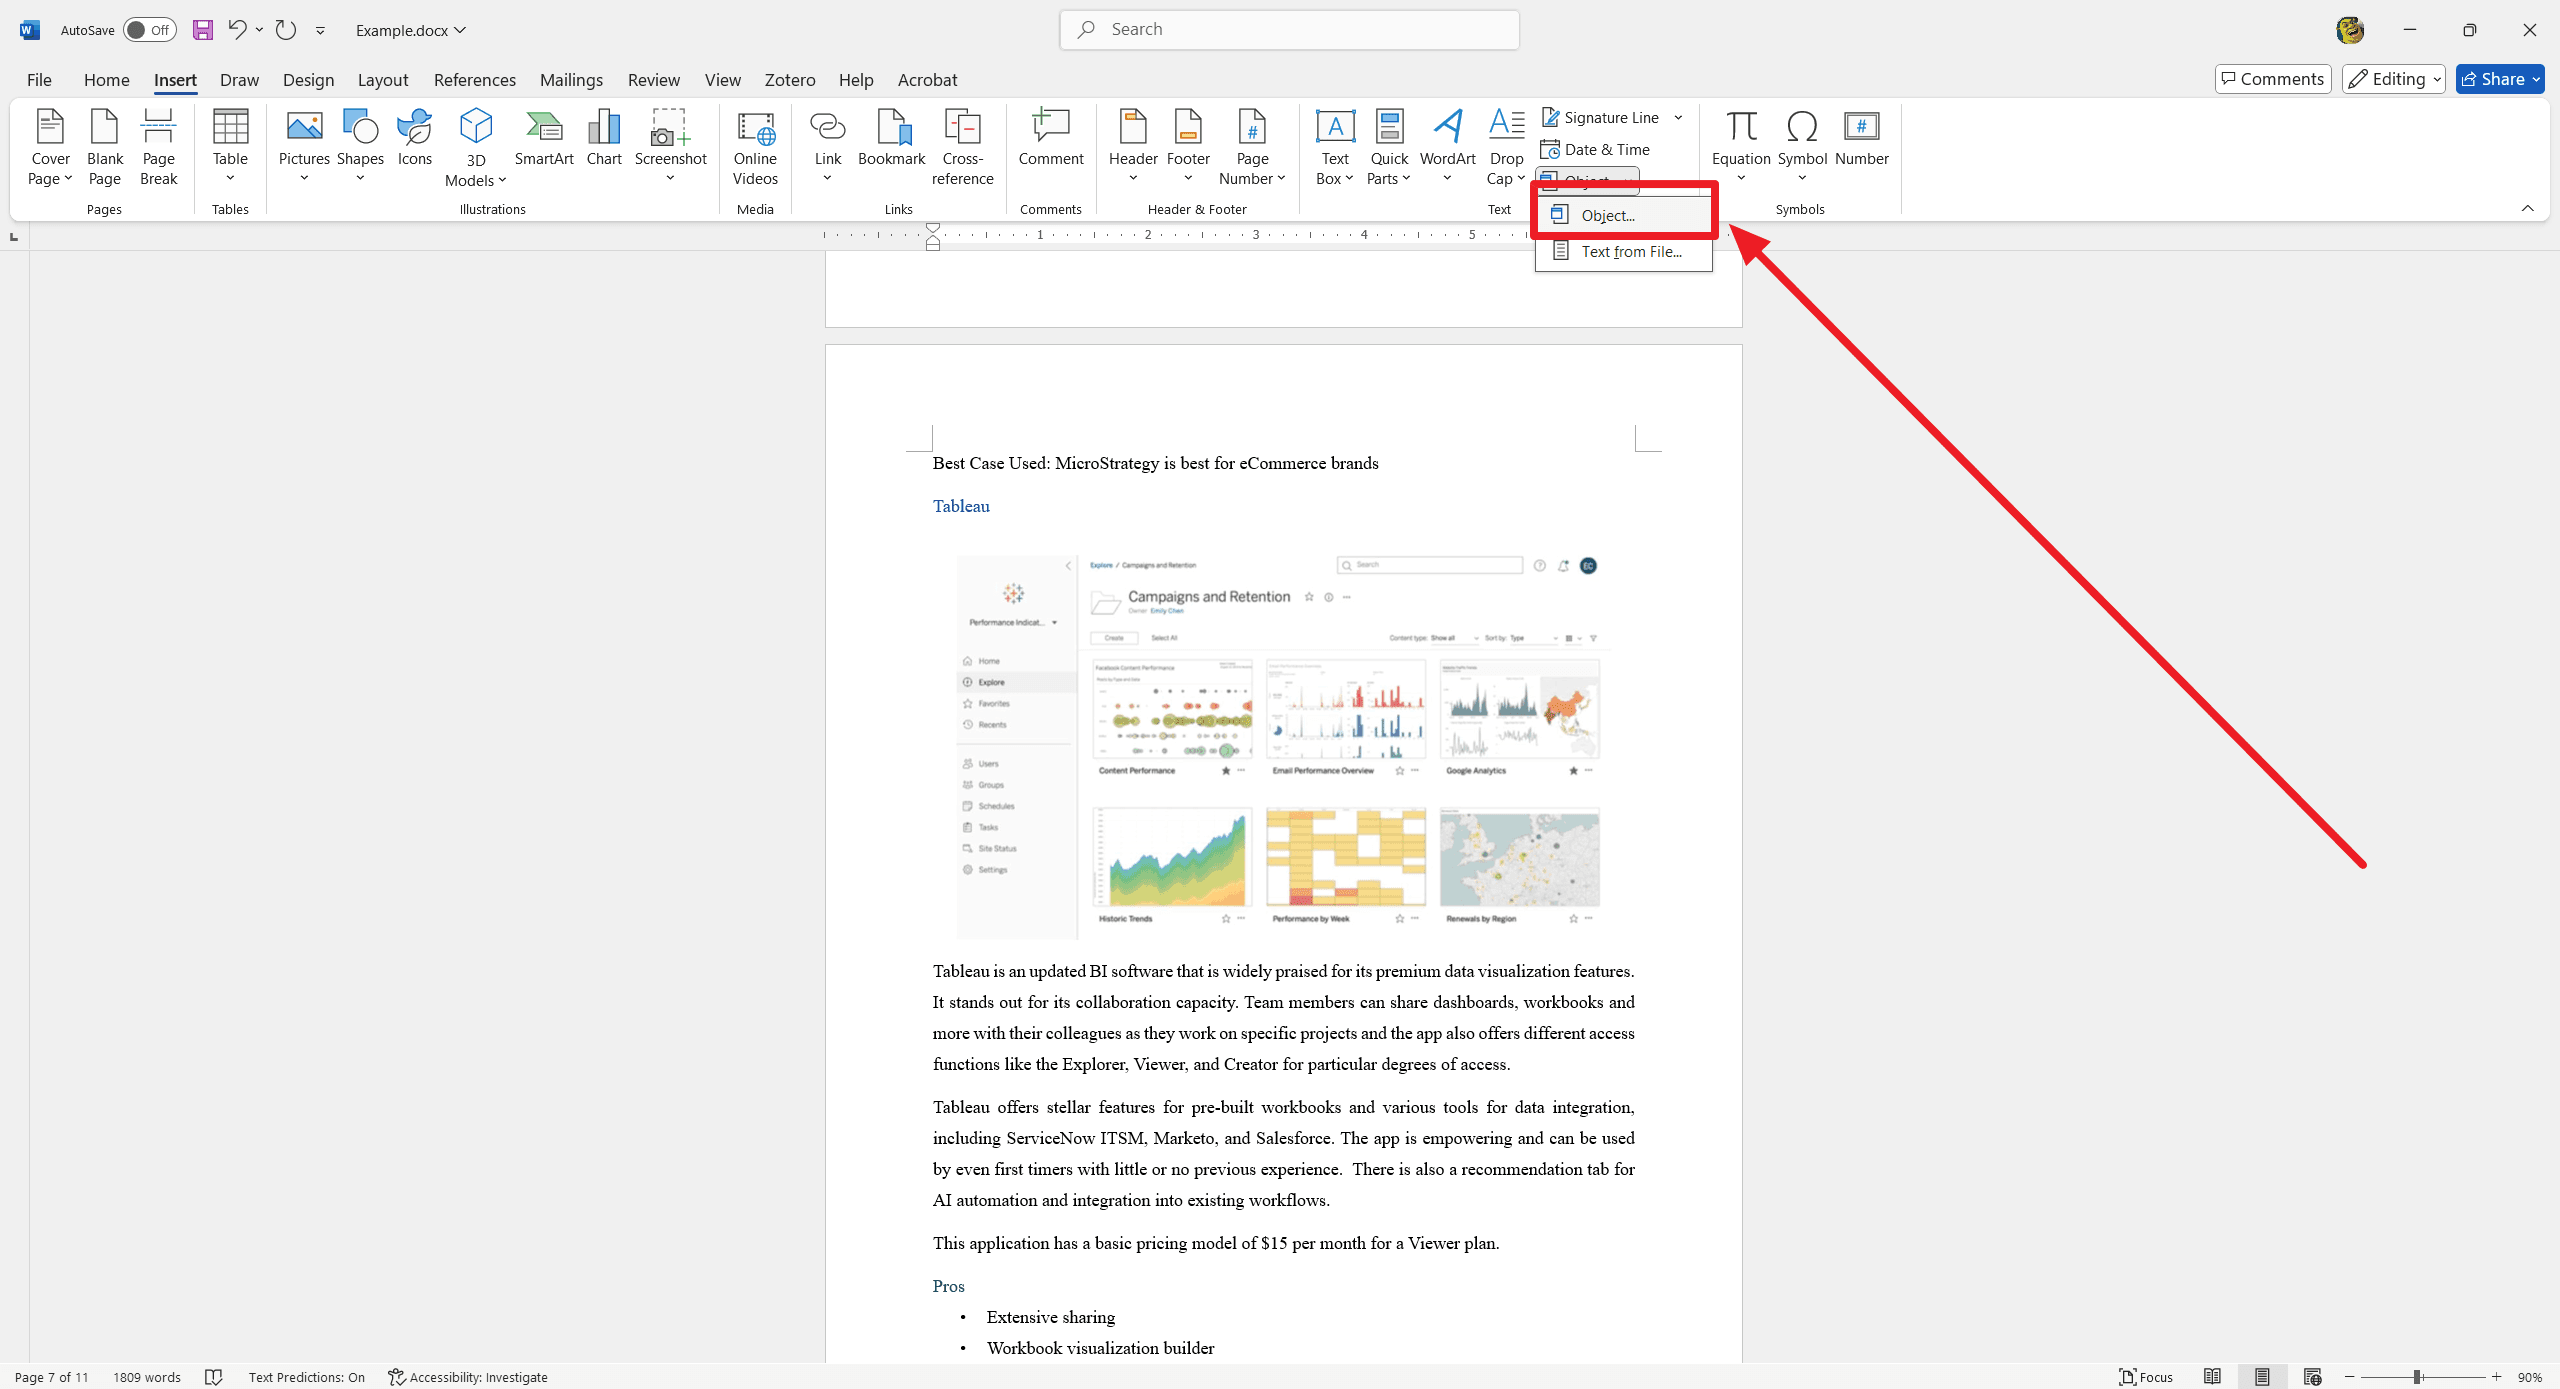Insert a SmartArt graphic
The height and width of the screenshot is (1389, 2560).
pos(544,139)
